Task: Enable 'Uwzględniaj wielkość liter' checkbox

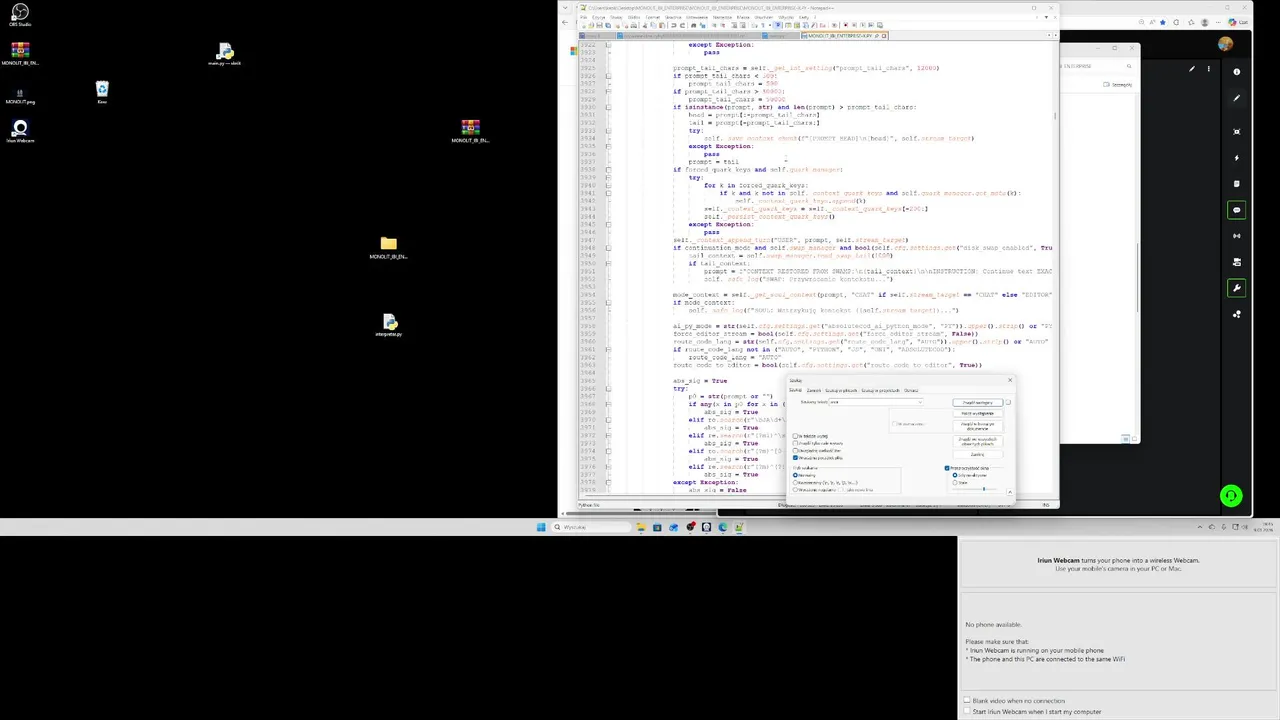Action: (x=795, y=451)
